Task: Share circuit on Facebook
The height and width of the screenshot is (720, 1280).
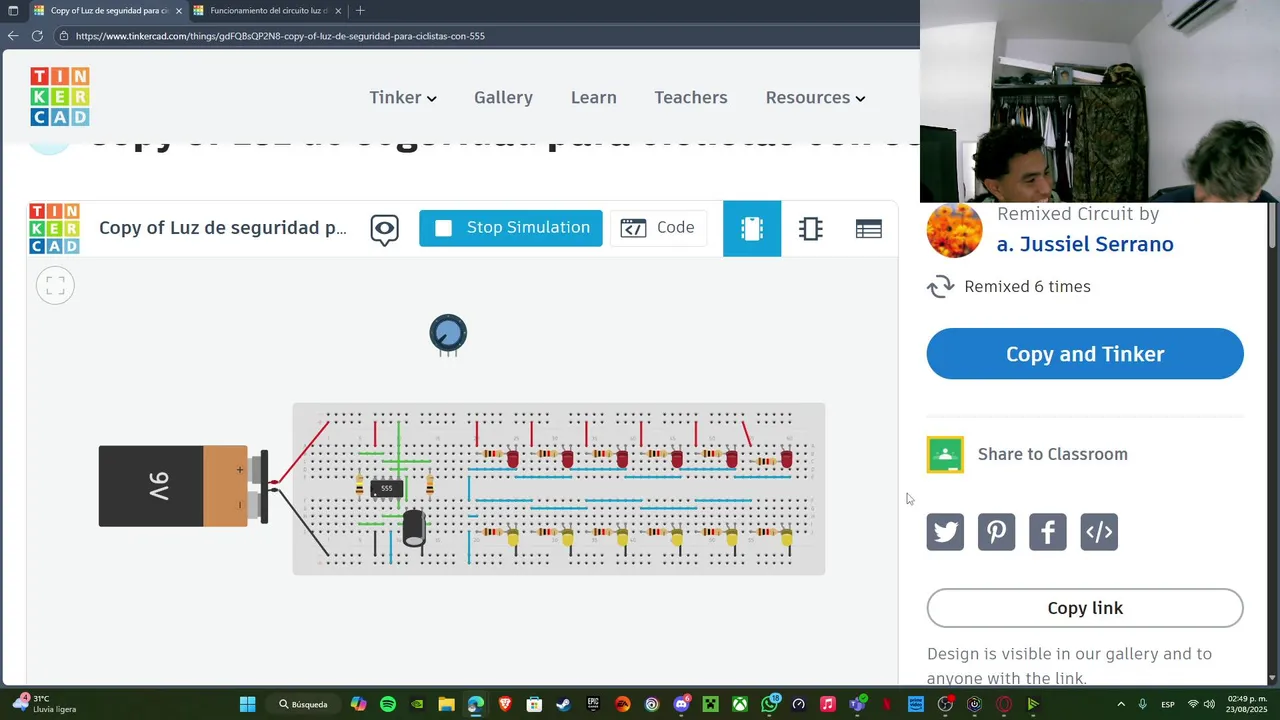Action: 1048,532
